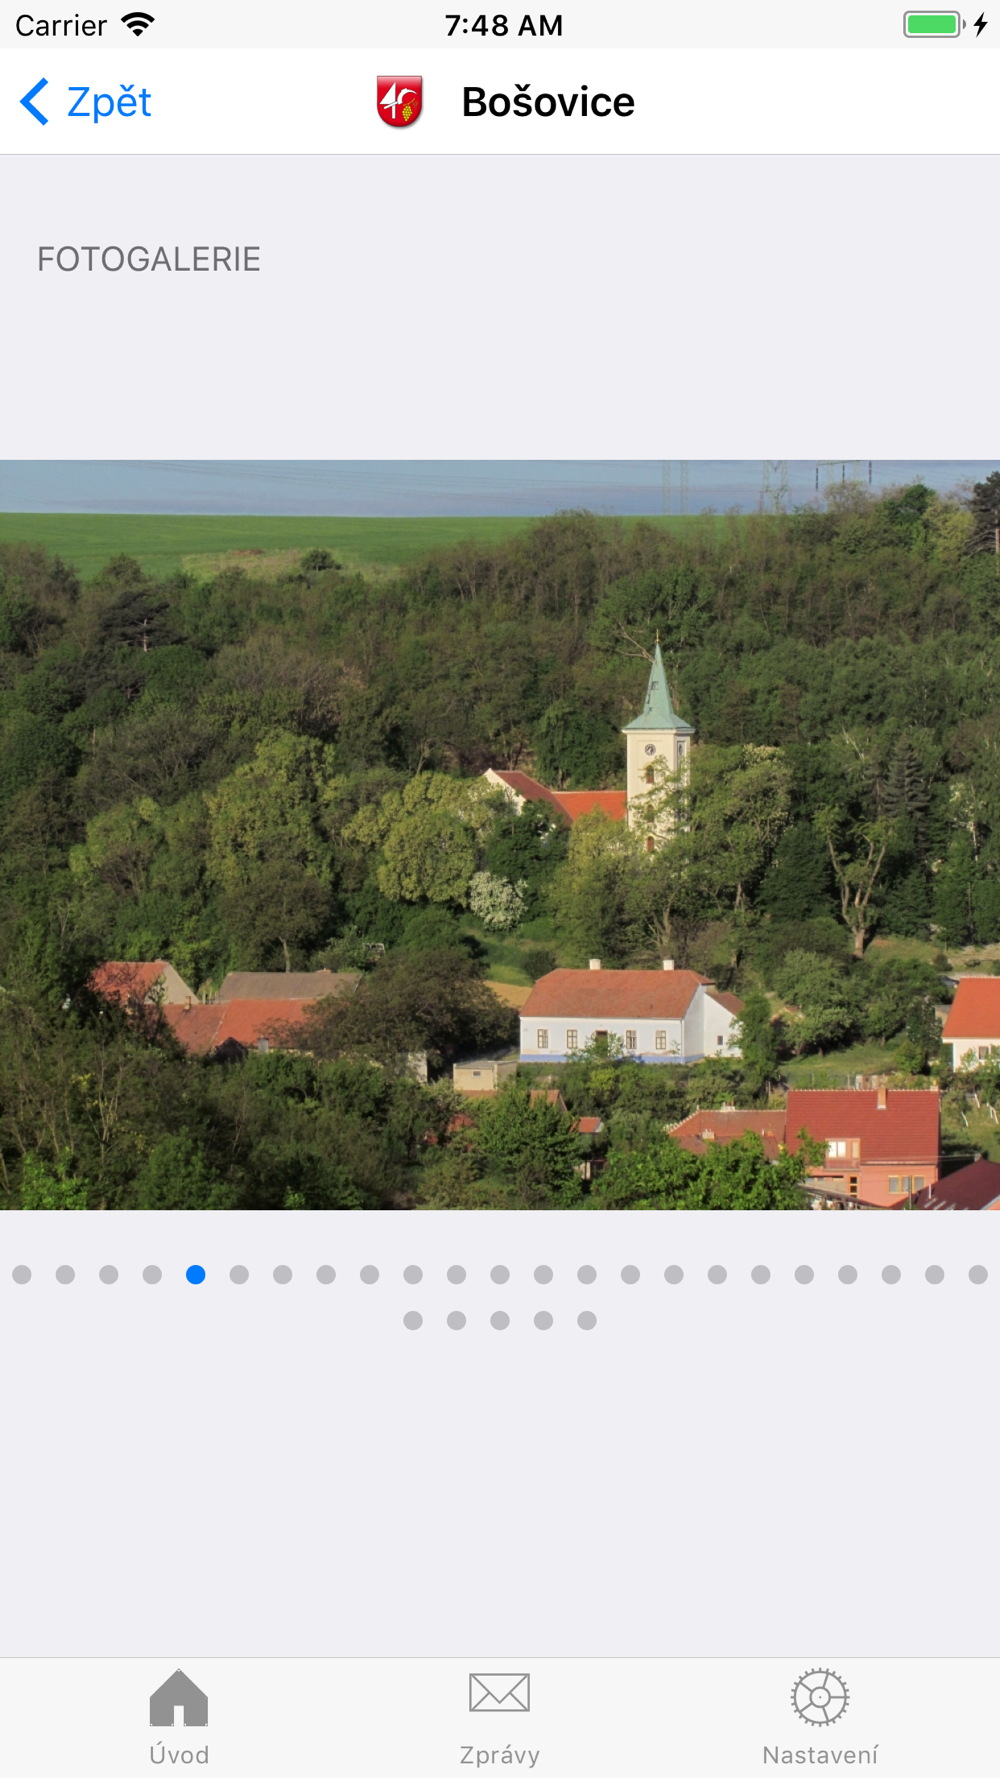This screenshot has width=1000, height=1778.
Task: Tap the Wi-Fi status icon
Action: tap(138, 25)
